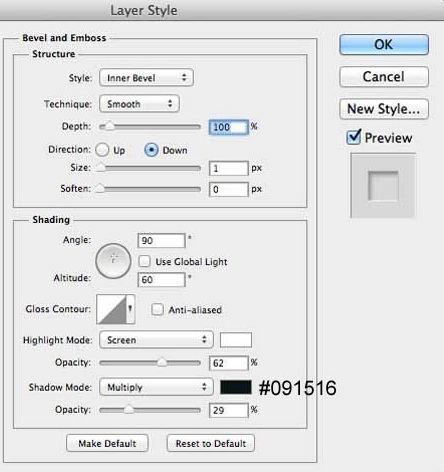
Task: Open the Shadow Mode dropdown set to Multiply
Action: coord(156,387)
